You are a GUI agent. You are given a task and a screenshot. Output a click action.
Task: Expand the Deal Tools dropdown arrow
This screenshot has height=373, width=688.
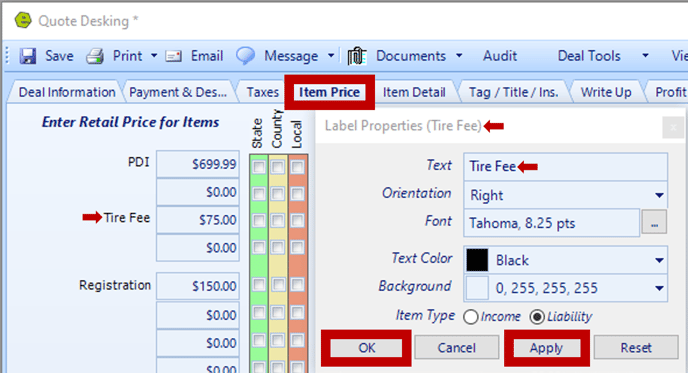click(645, 56)
